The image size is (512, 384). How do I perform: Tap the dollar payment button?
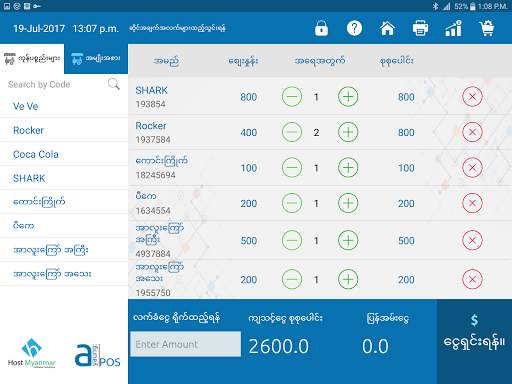pyautogui.click(x=474, y=342)
